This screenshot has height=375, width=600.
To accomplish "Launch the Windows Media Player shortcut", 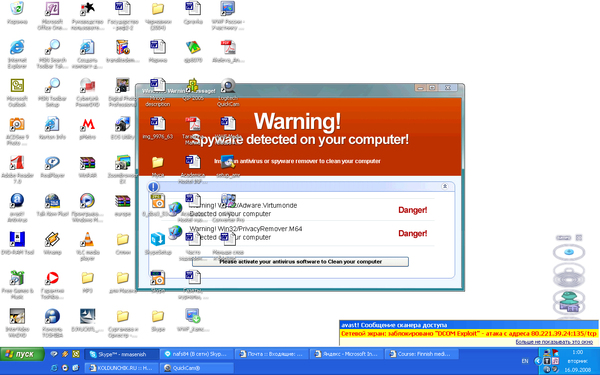I will click(x=87, y=201).
